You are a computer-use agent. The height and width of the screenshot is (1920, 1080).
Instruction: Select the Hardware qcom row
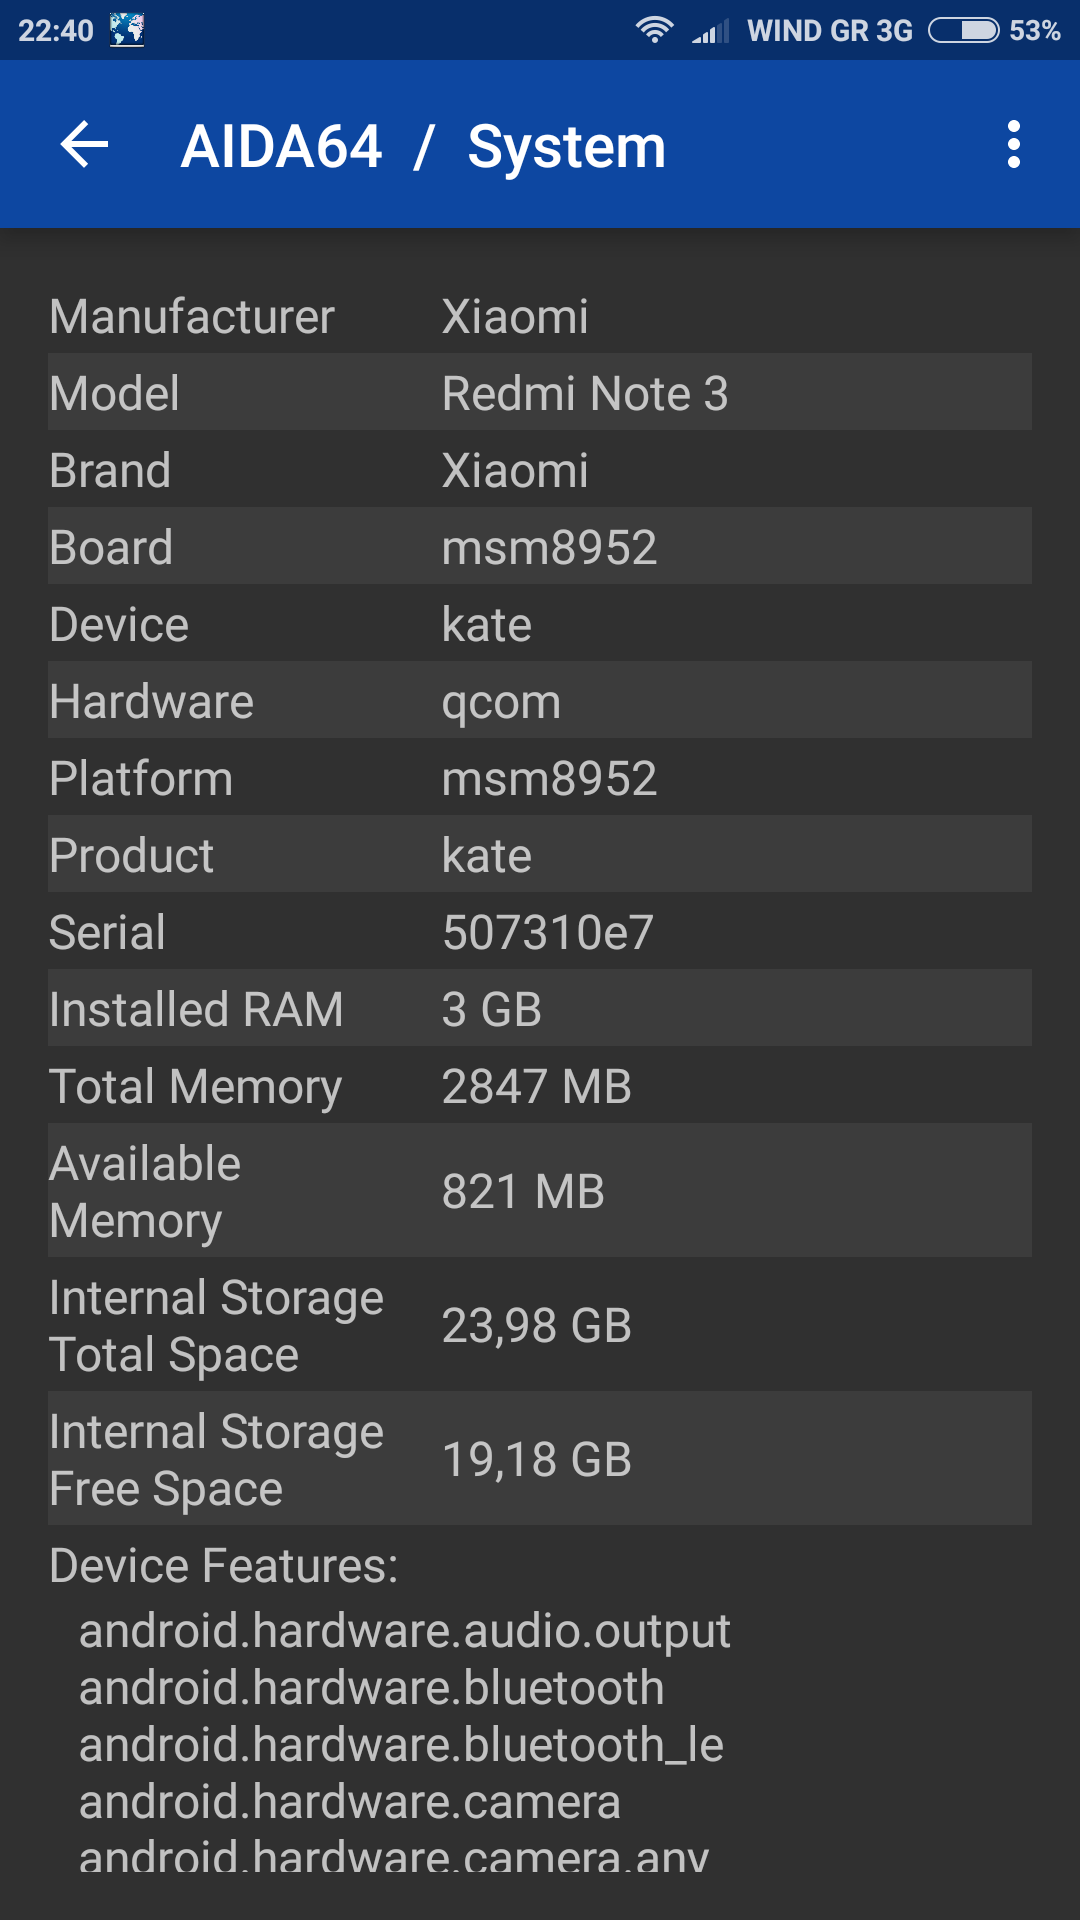point(540,701)
